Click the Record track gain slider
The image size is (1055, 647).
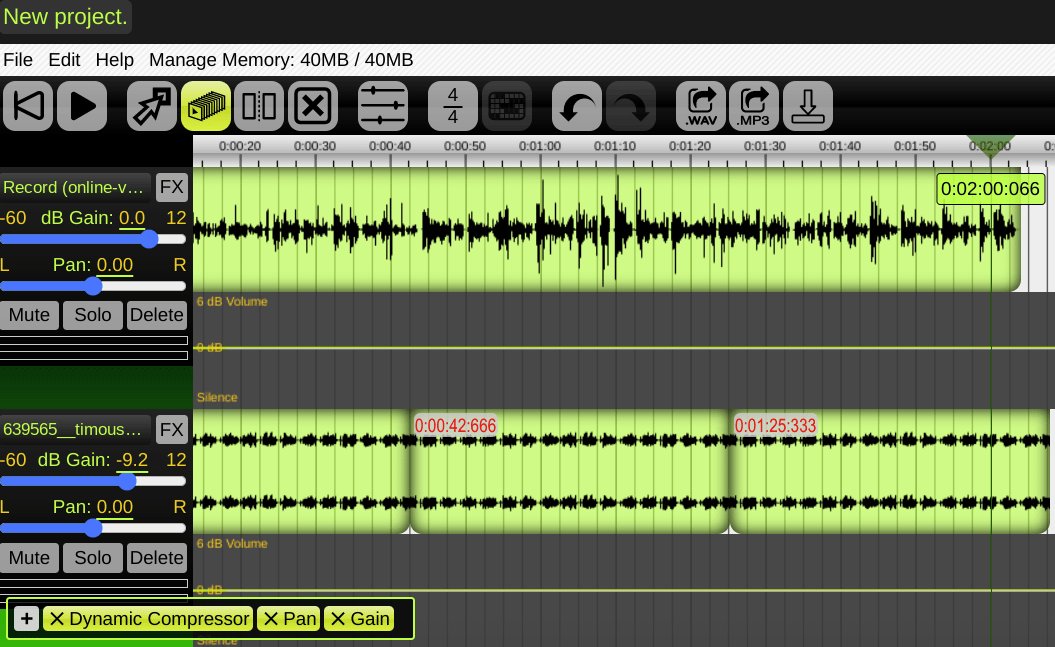pyautogui.click(x=93, y=239)
